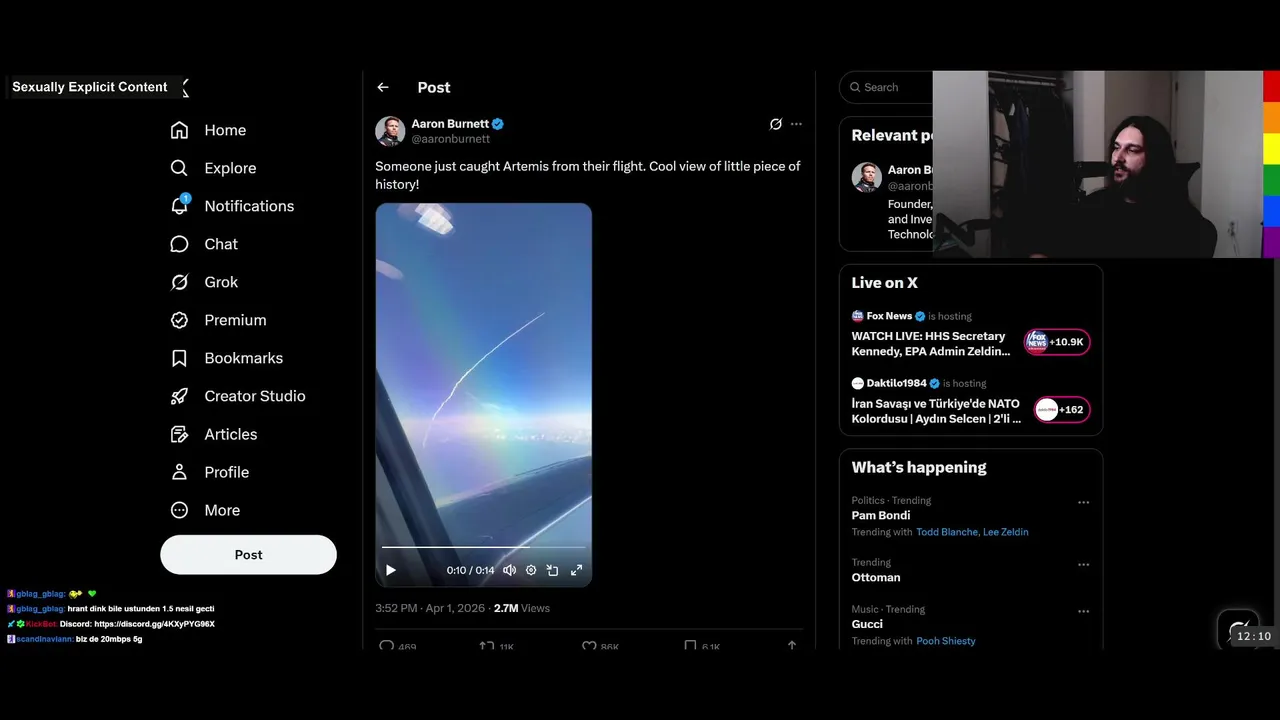Click the Creator Studio rocket icon
Viewport: 1280px width, 720px height.
click(x=179, y=396)
